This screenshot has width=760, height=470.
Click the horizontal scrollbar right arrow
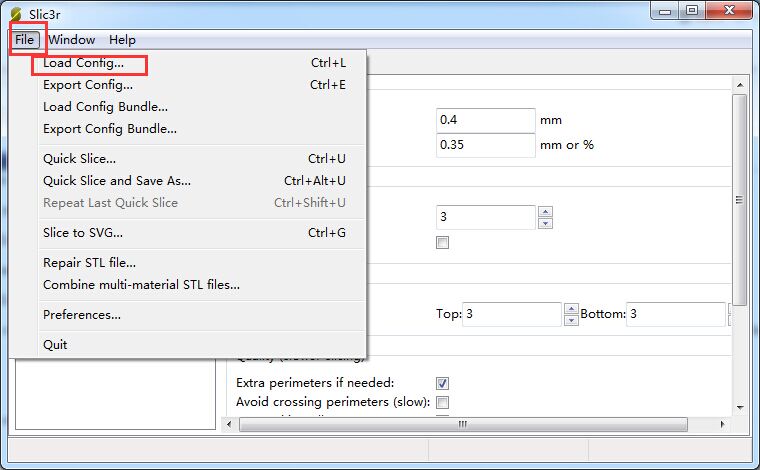point(723,424)
